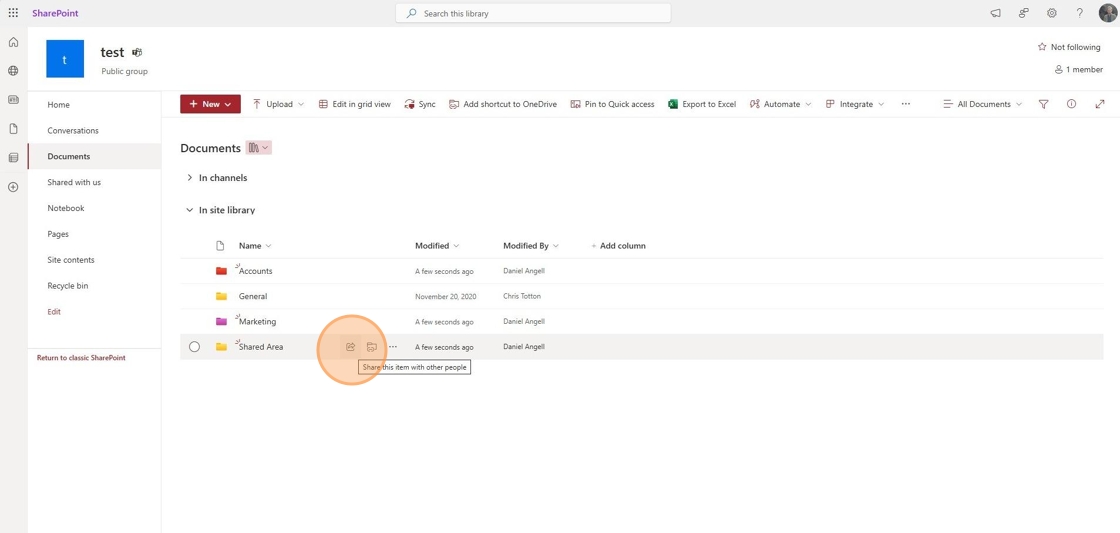Click Edit in grid view

pyautogui.click(x=355, y=104)
